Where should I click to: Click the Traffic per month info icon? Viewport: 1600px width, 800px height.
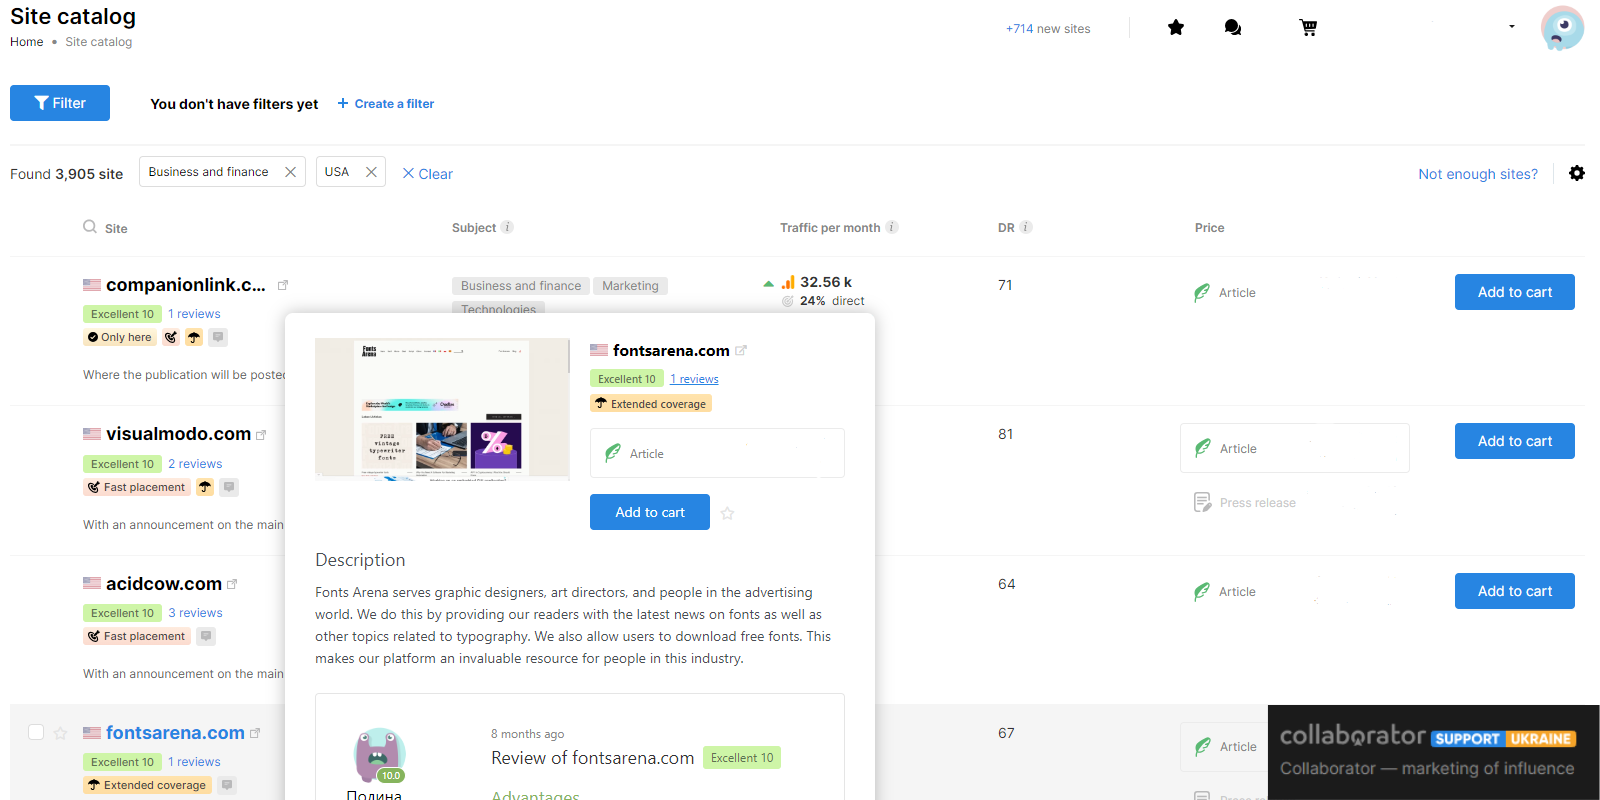[892, 227]
